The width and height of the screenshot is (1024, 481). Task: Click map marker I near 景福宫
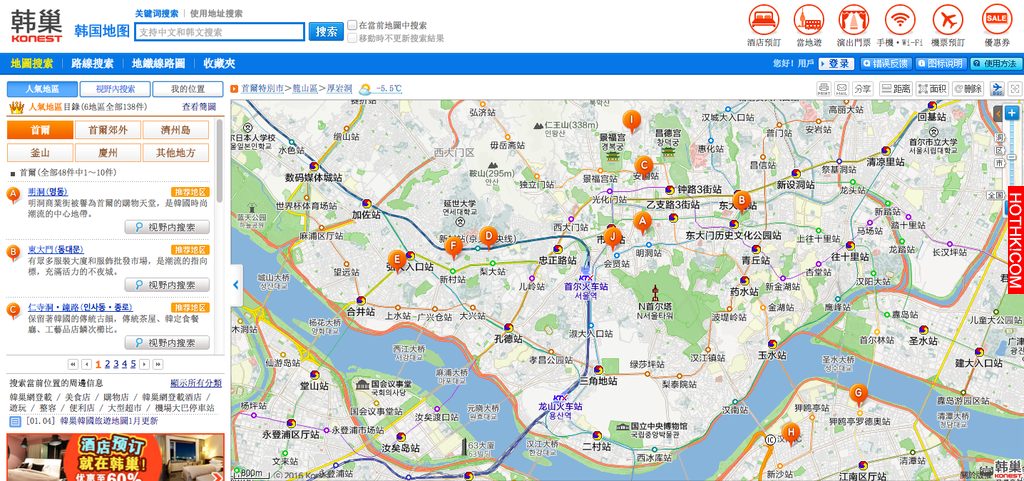click(631, 121)
